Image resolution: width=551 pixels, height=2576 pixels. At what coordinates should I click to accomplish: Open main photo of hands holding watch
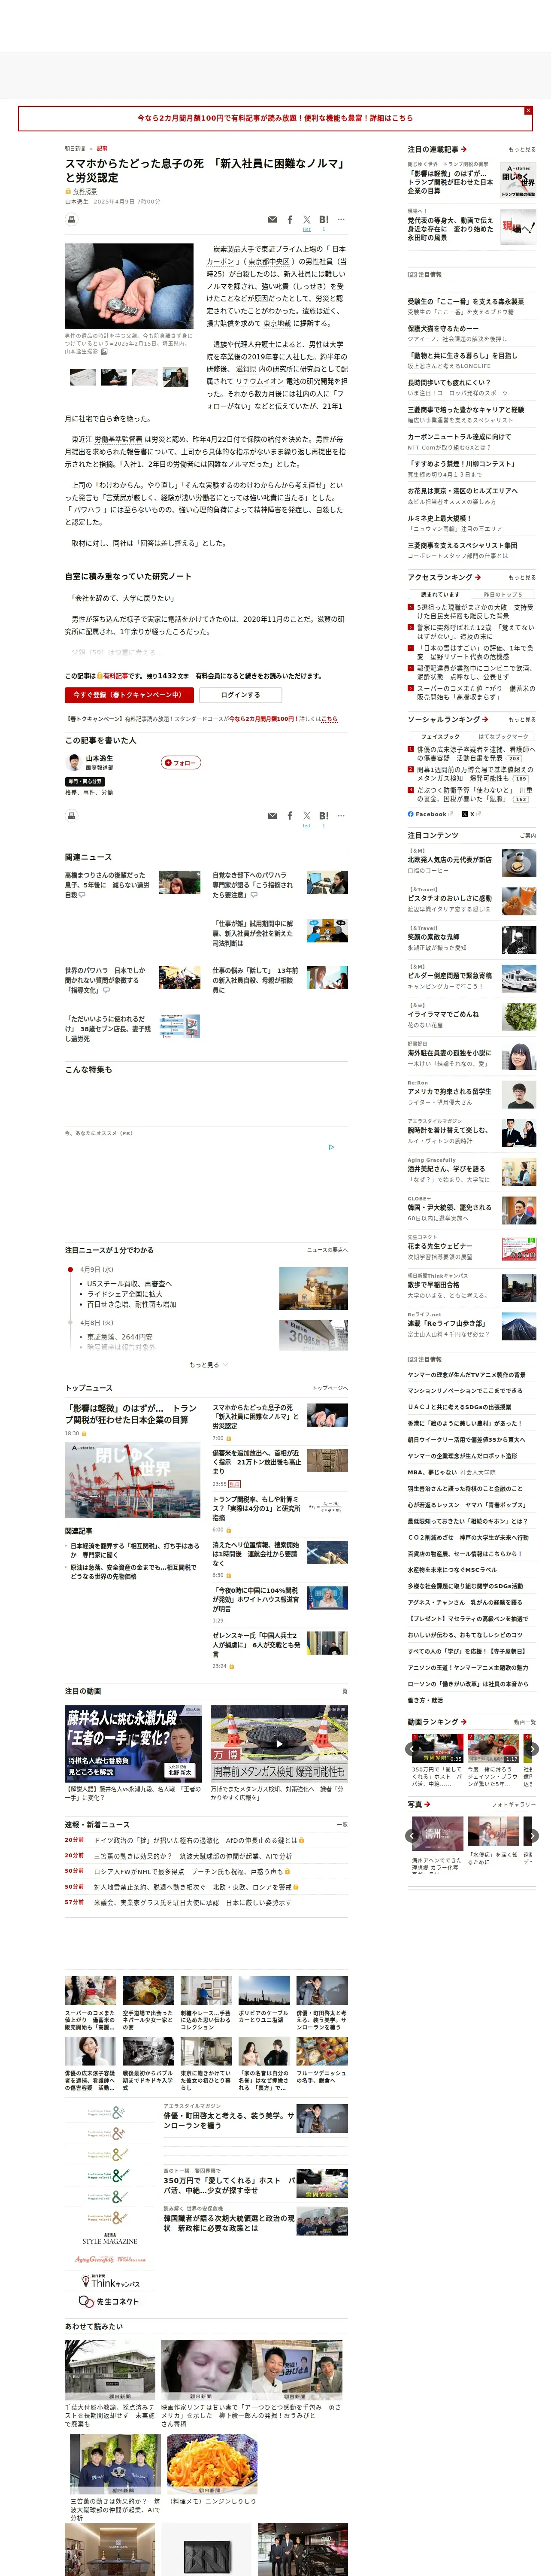(129, 286)
